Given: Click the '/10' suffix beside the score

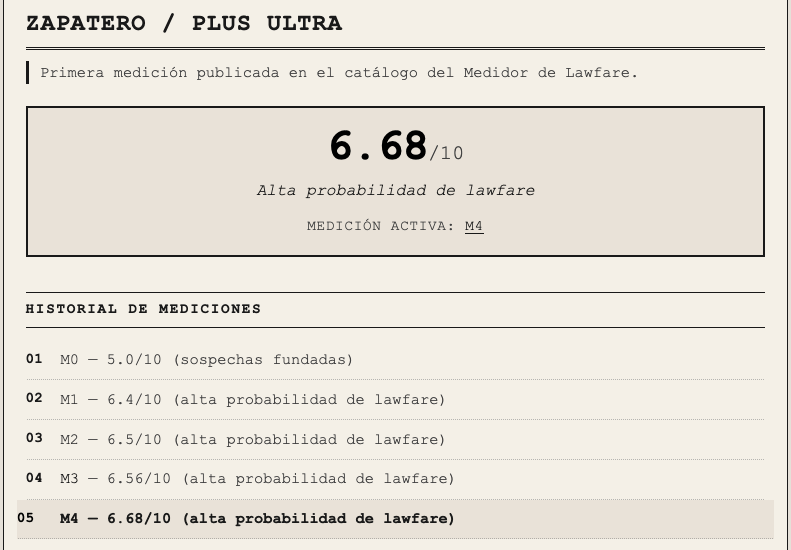Looking at the screenshot, I should 446,153.
